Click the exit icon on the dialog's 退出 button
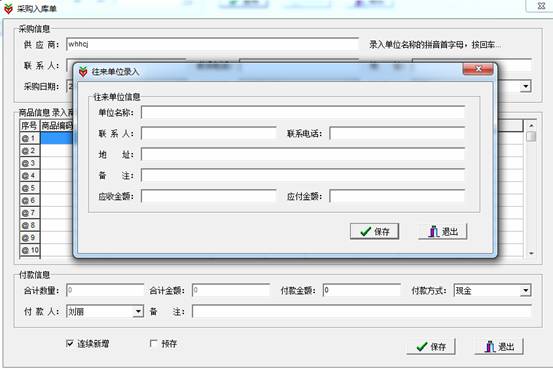The image size is (553, 369). [433, 231]
